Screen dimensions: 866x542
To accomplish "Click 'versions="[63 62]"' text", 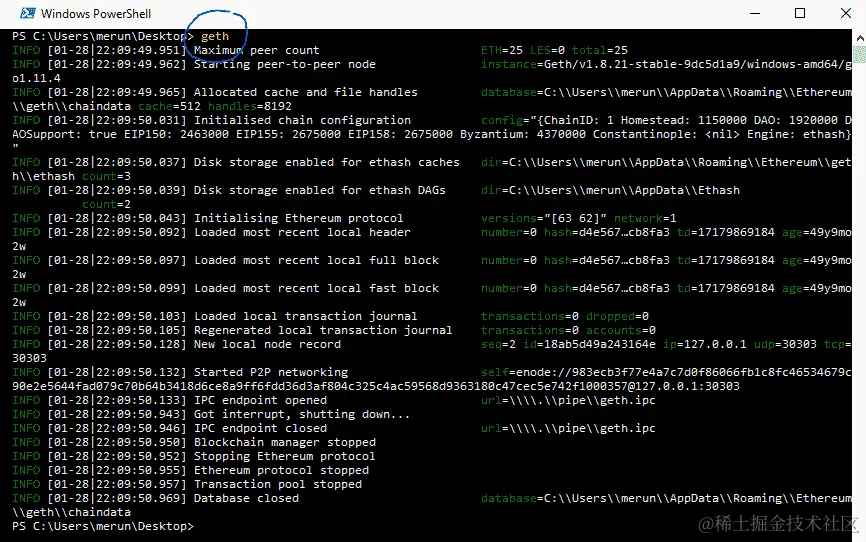I will (x=543, y=218).
